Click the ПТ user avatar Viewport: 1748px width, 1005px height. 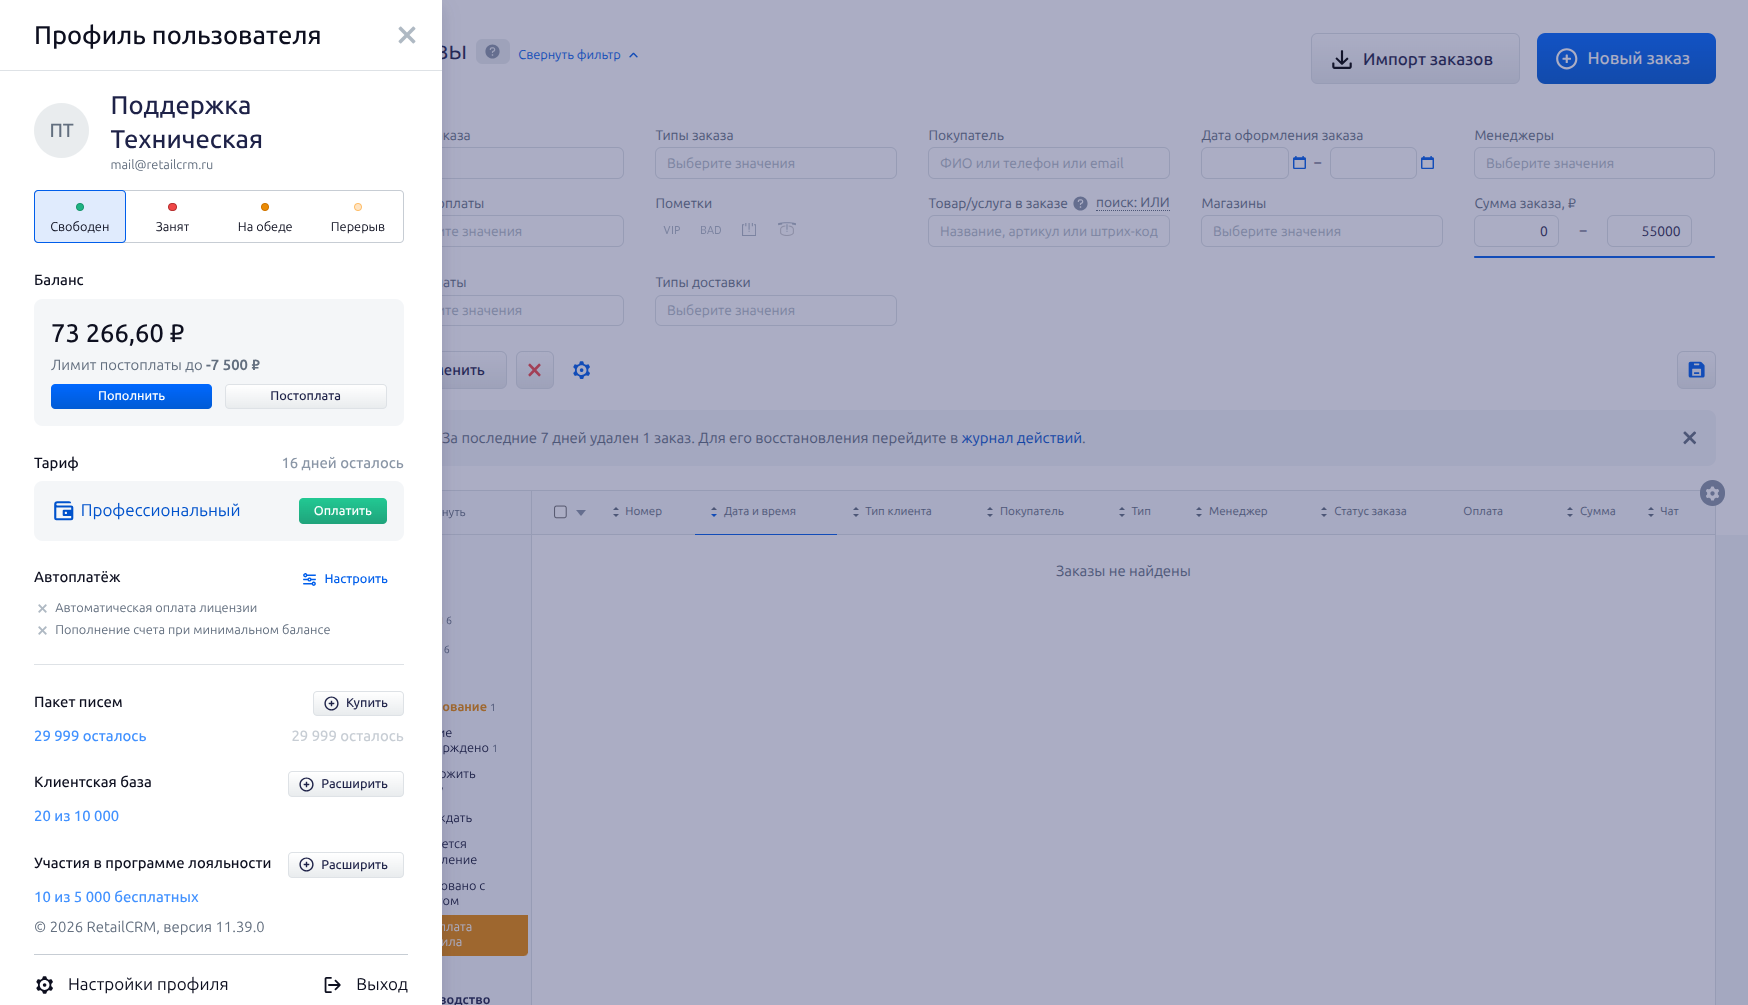(x=61, y=130)
